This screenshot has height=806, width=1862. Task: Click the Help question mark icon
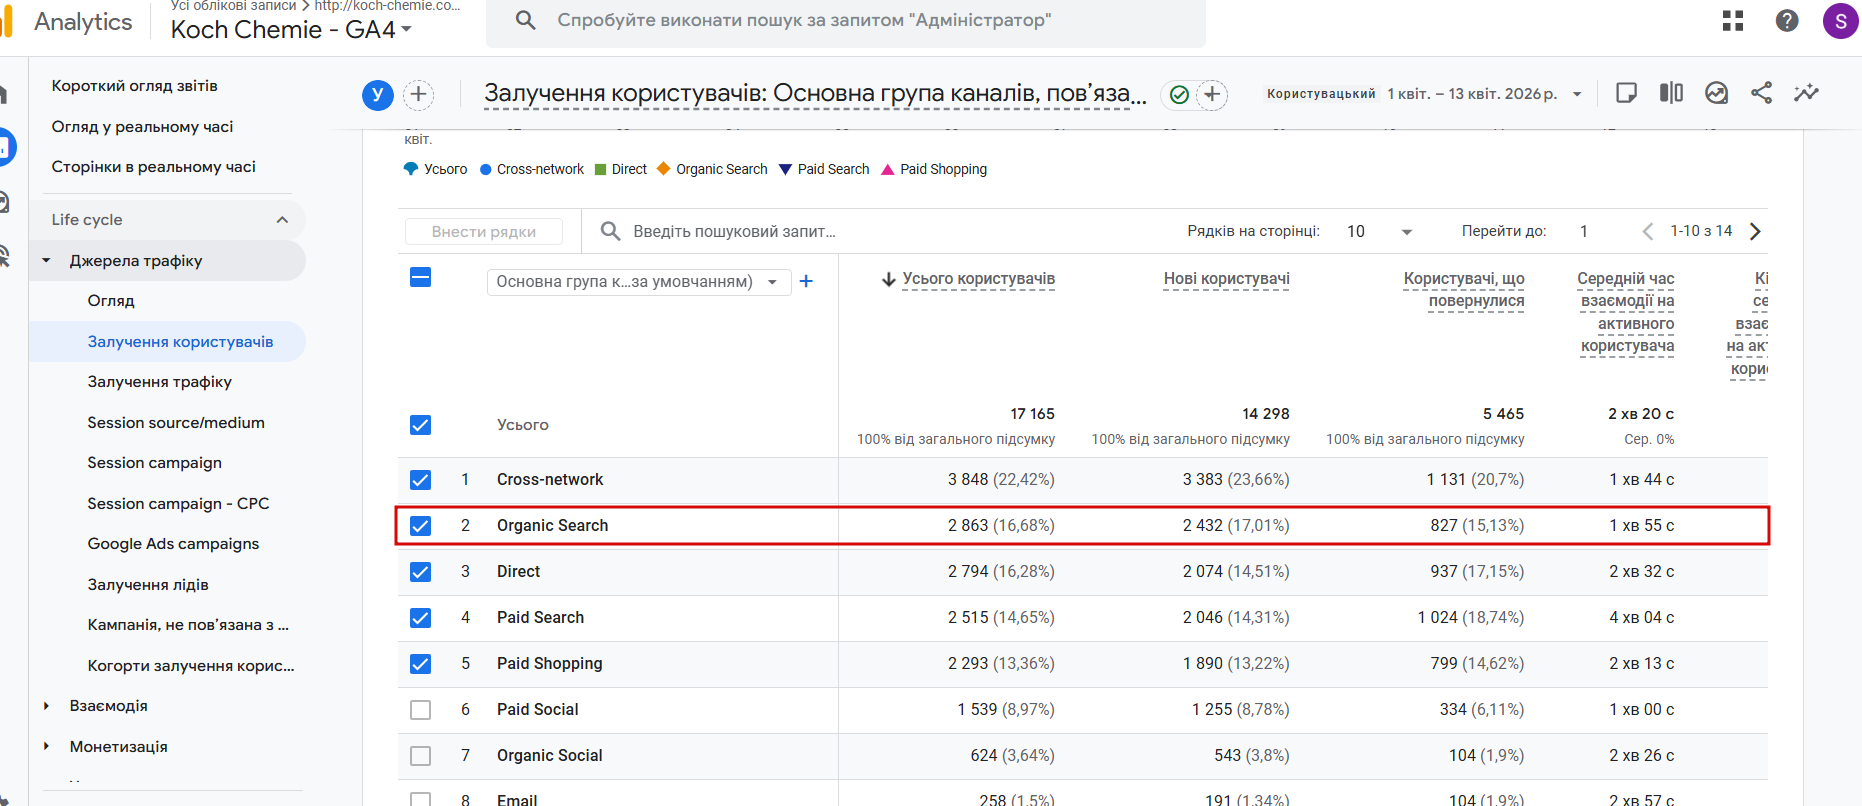coord(1787,21)
